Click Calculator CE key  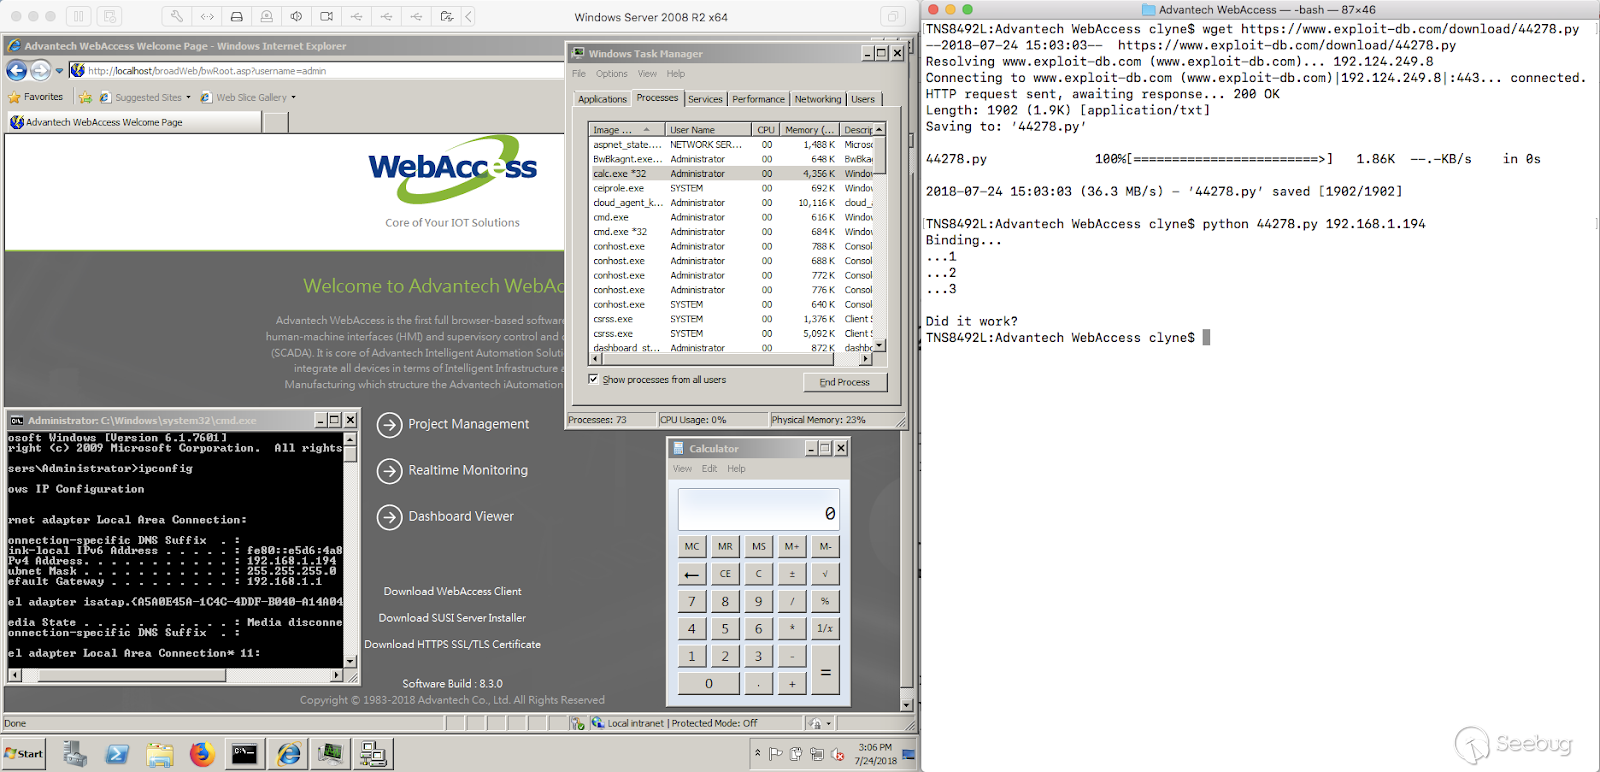click(725, 574)
